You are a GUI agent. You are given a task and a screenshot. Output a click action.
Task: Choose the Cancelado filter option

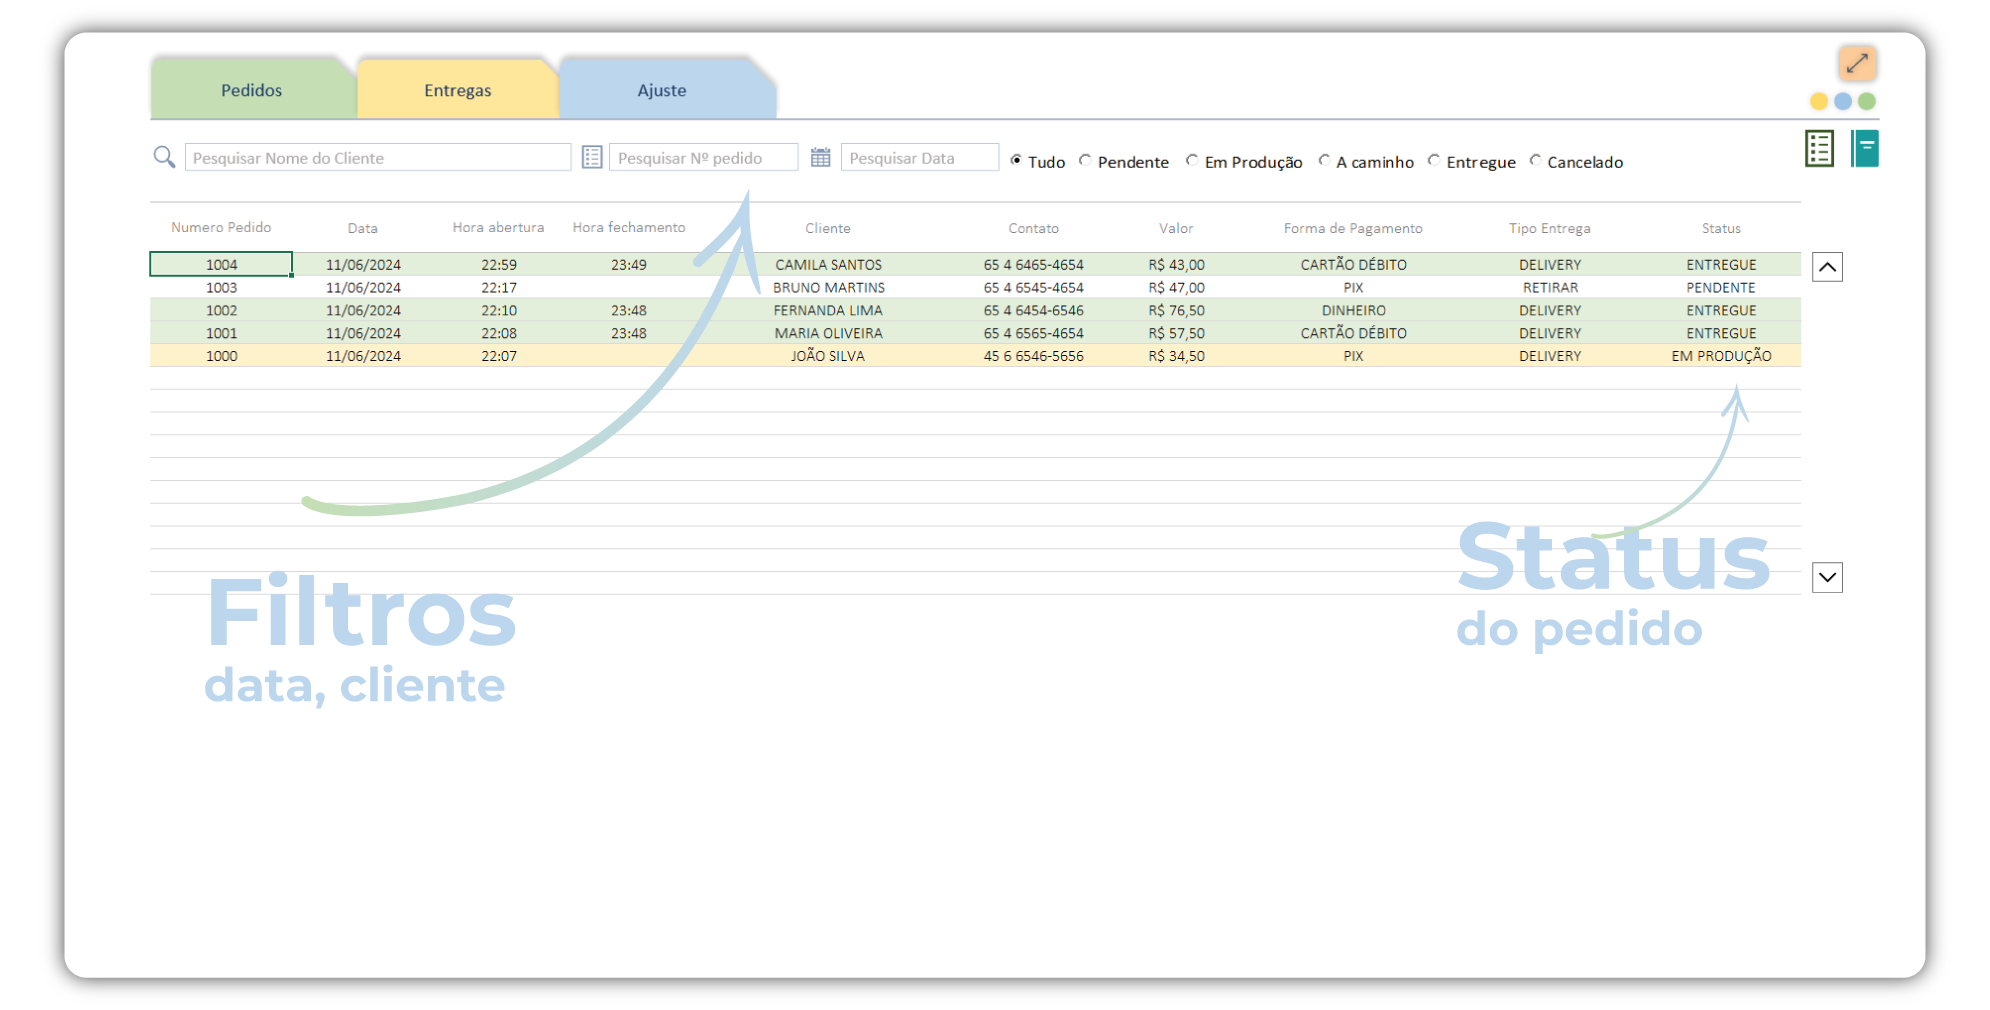click(1535, 161)
